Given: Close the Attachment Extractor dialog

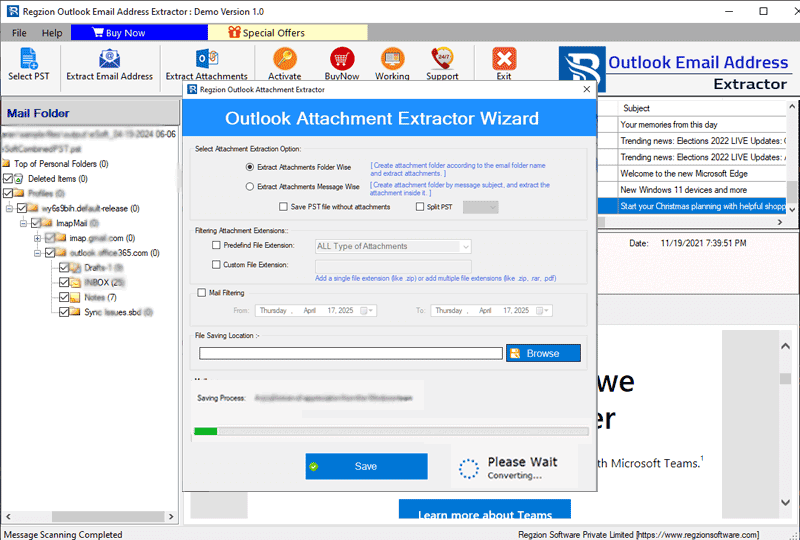Looking at the screenshot, I should [587, 89].
